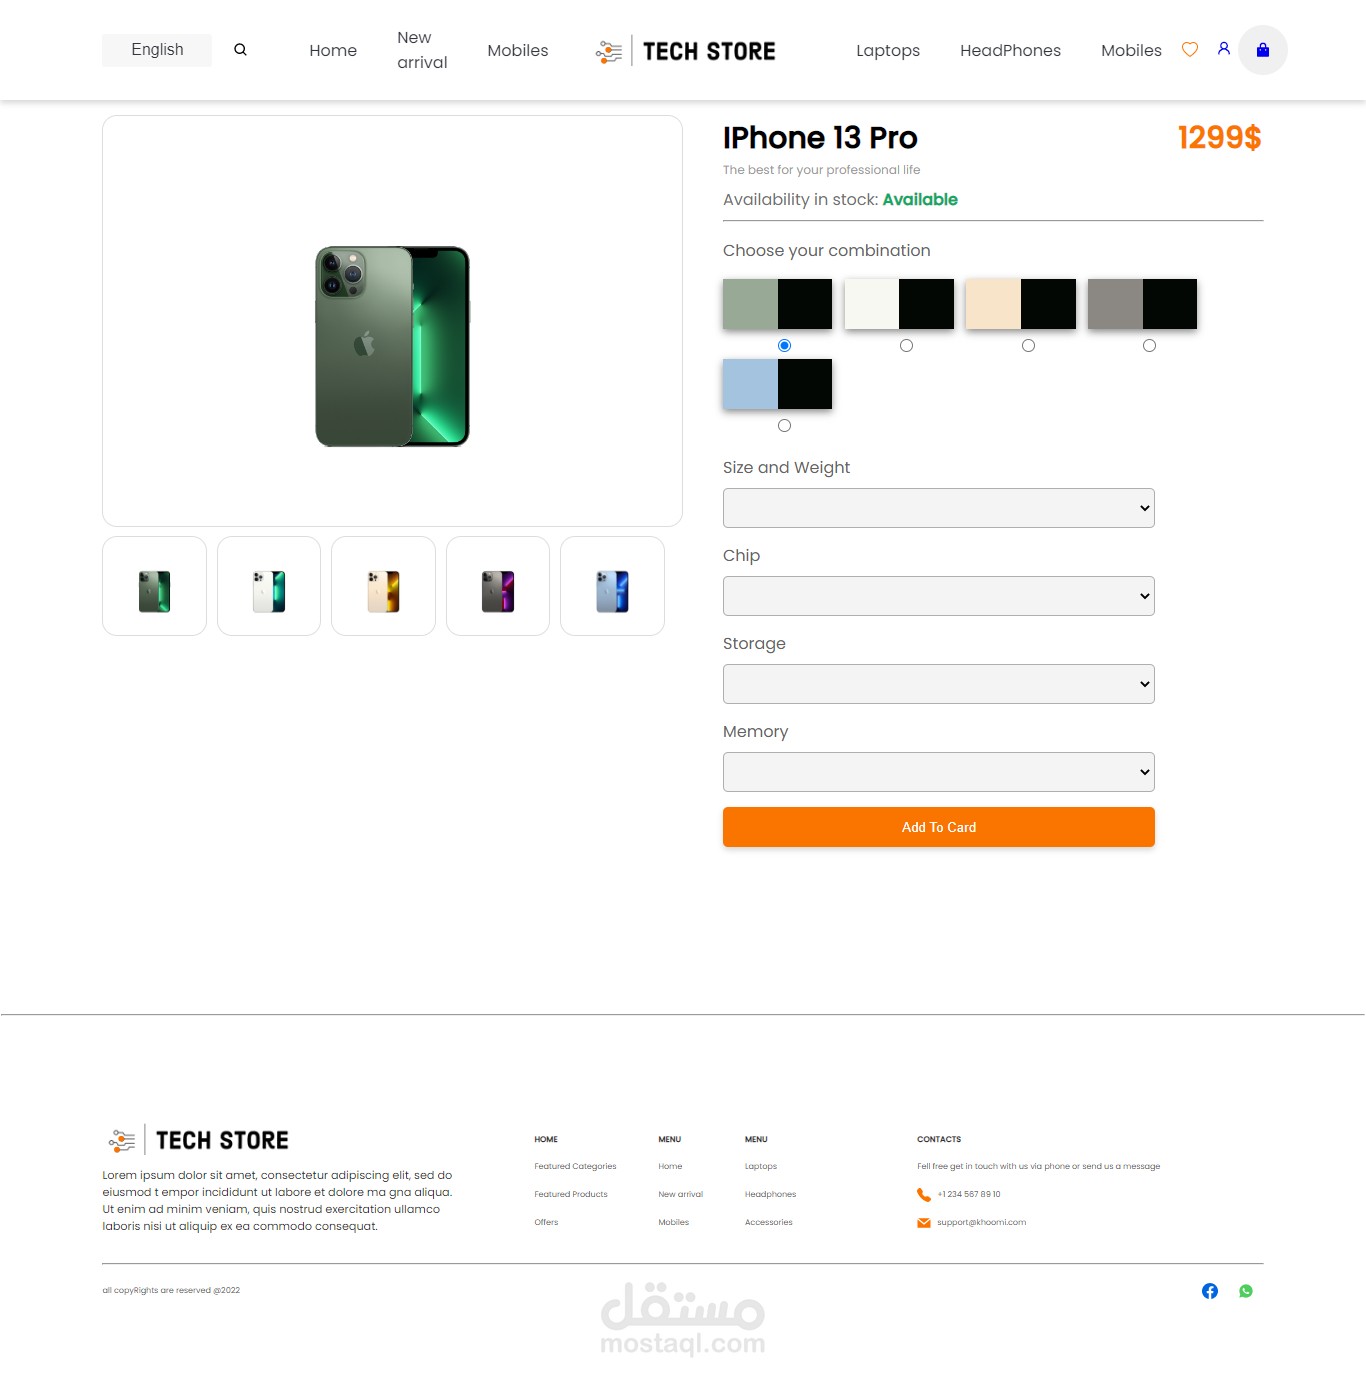Open the Featured Categories footer link

(x=575, y=1166)
